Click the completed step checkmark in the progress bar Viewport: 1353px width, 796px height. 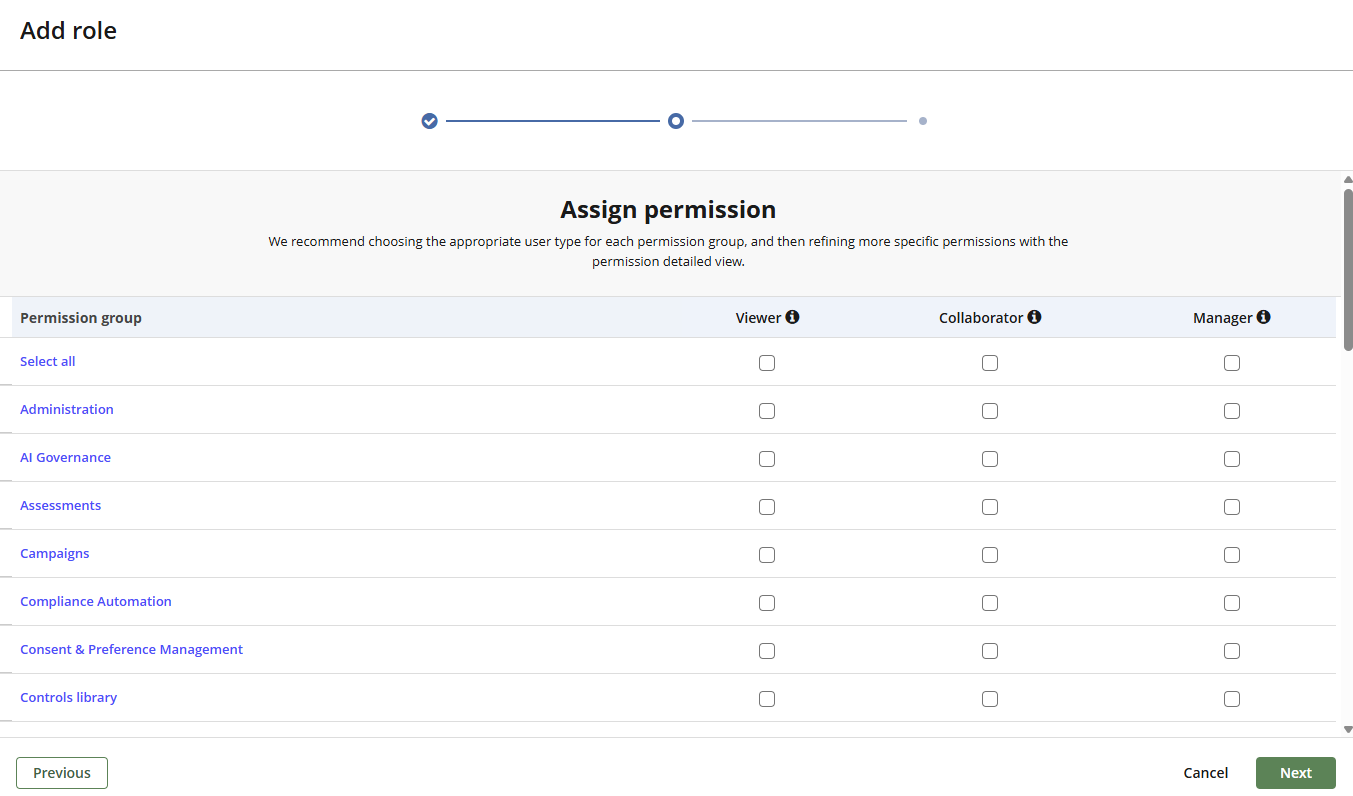click(x=429, y=120)
